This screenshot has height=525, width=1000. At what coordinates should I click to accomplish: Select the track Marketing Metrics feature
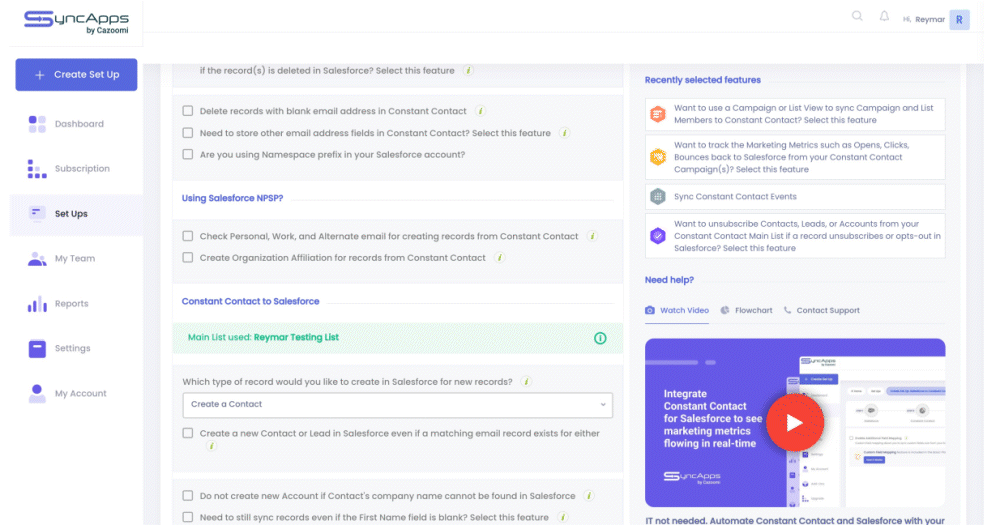click(795, 157)
